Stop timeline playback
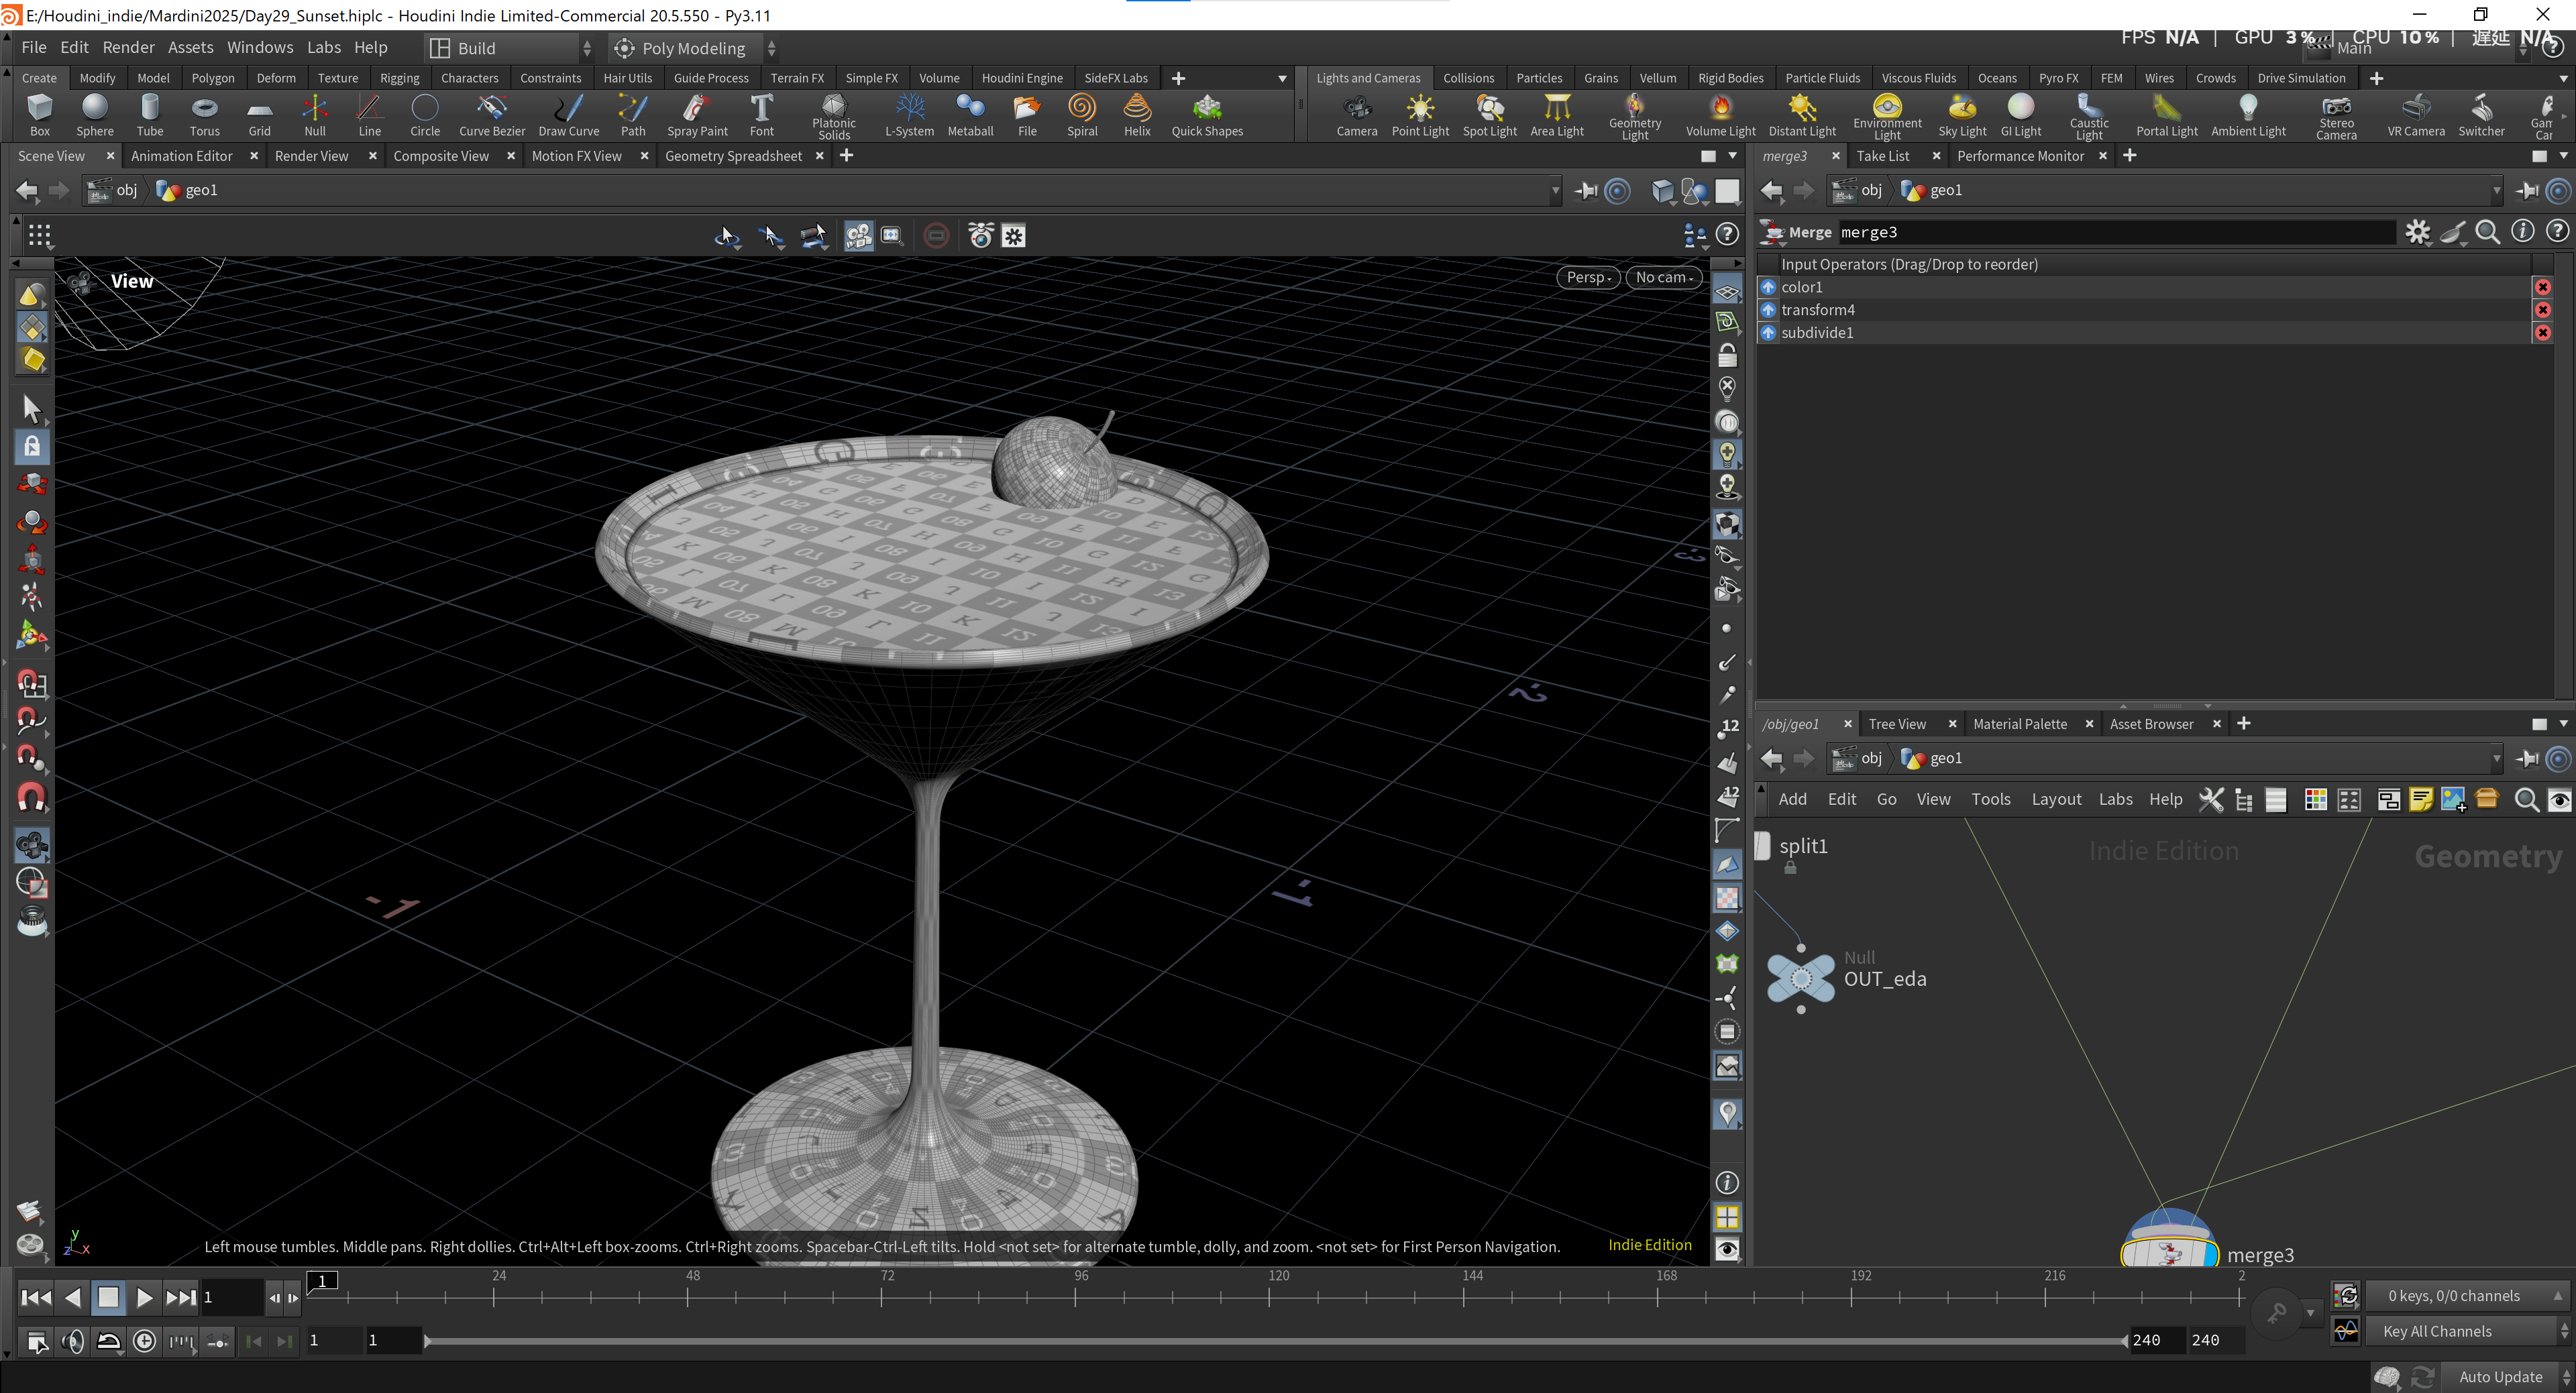 (x=108, y=1298)
